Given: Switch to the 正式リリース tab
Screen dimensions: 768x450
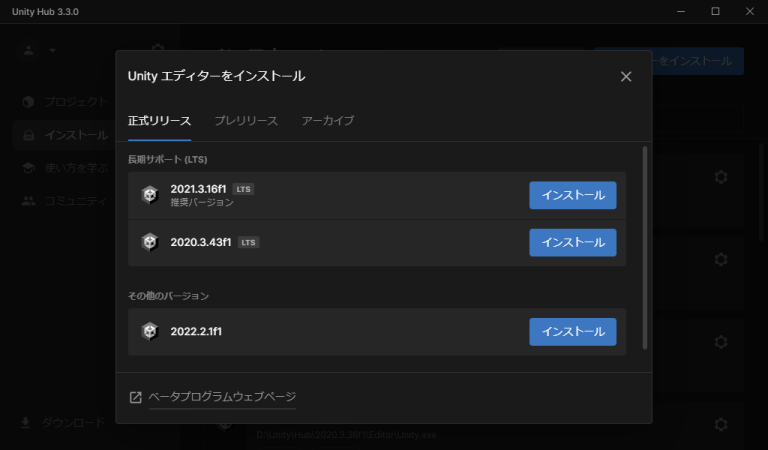Looking at the screenshot, I should [159, 121].
